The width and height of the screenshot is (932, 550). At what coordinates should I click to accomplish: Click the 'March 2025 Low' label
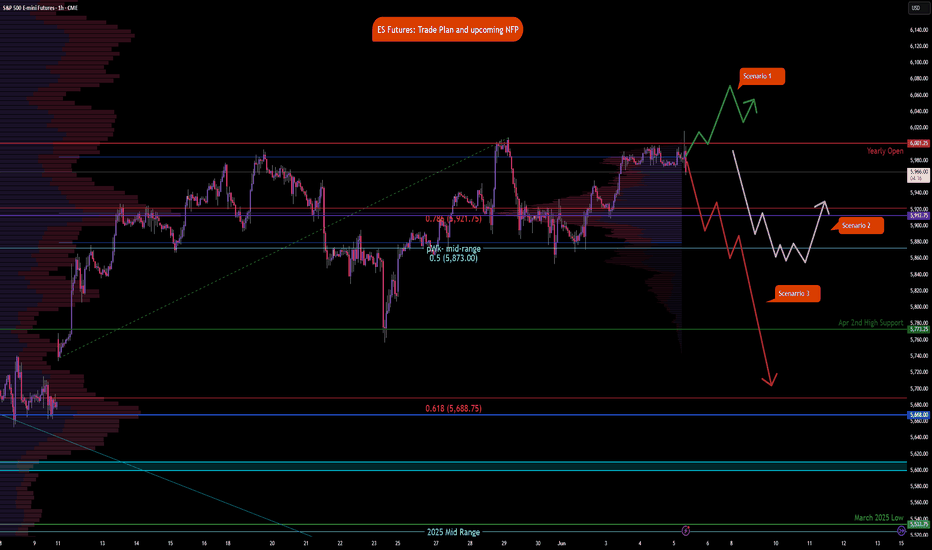(879, 518)
